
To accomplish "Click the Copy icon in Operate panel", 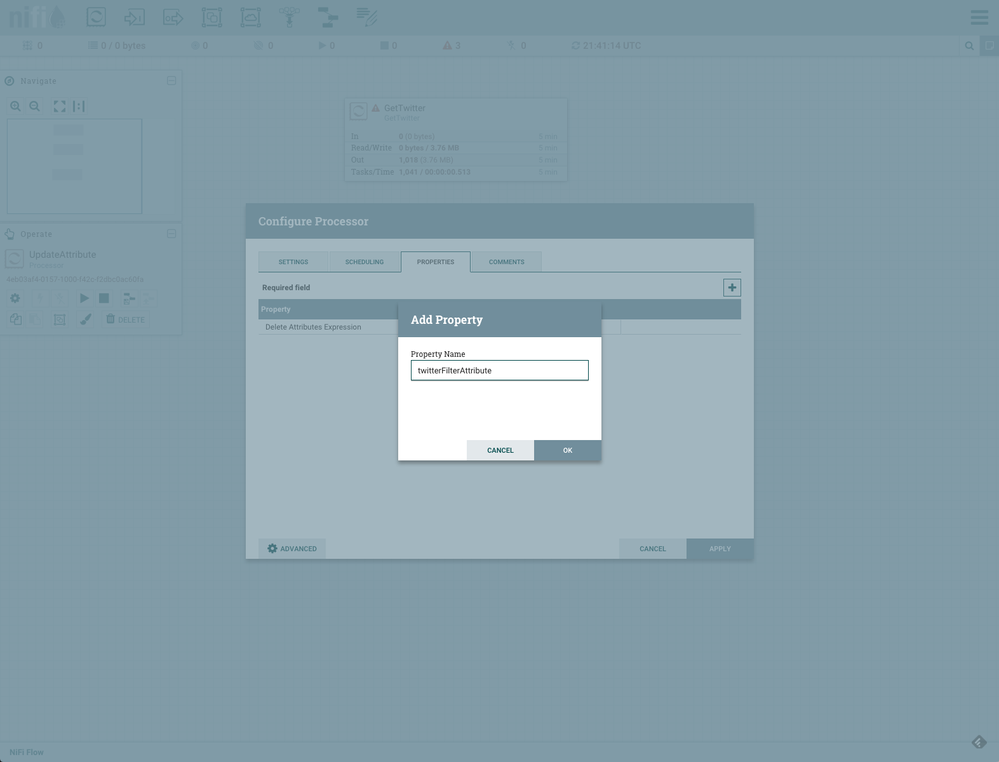I will pos(15,319).
